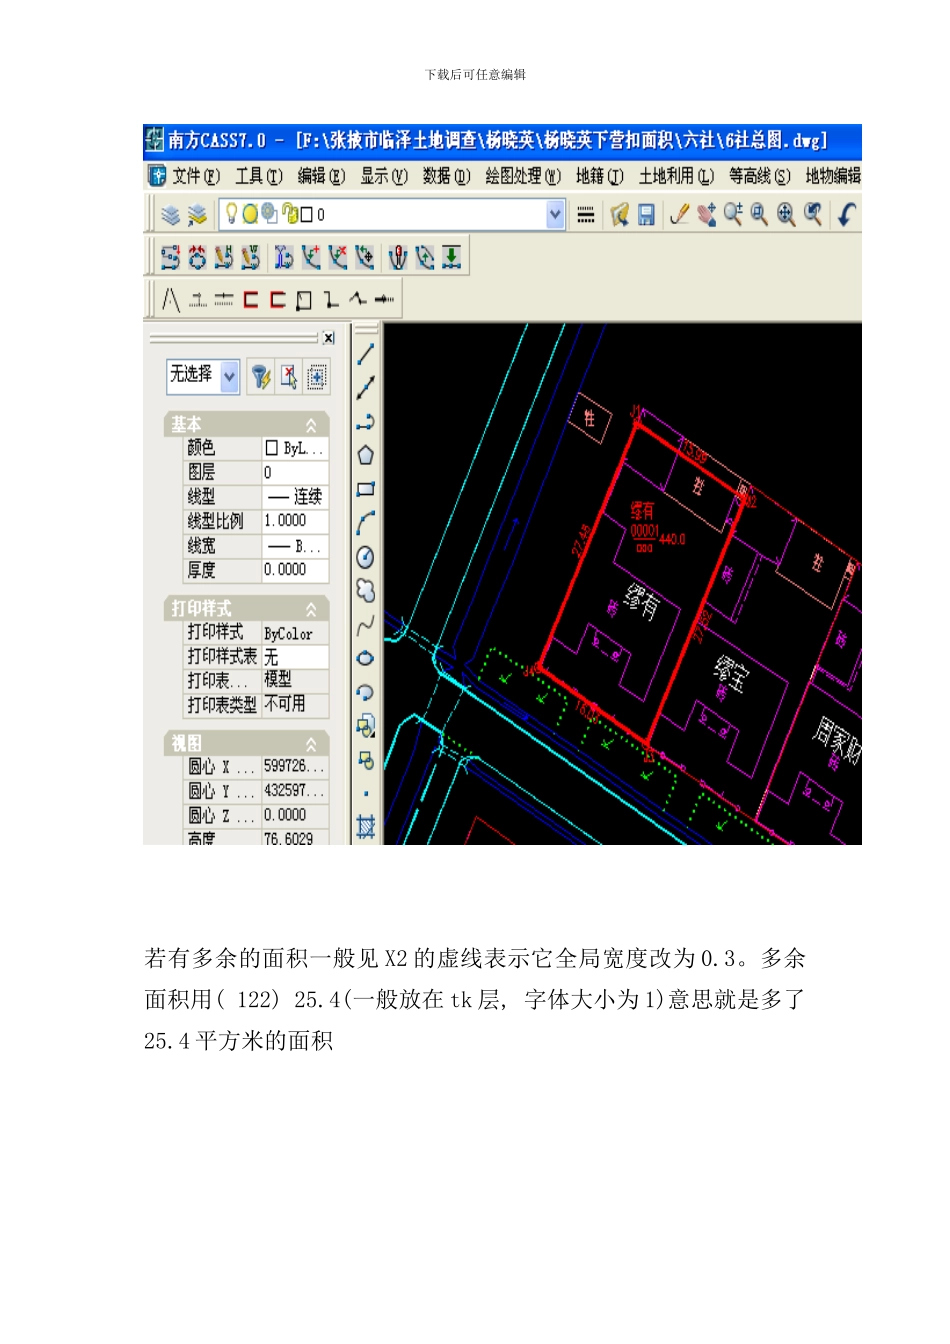Click the layer states stack icon
This screenshot has height=1344, width=950.
pos(197,214)
